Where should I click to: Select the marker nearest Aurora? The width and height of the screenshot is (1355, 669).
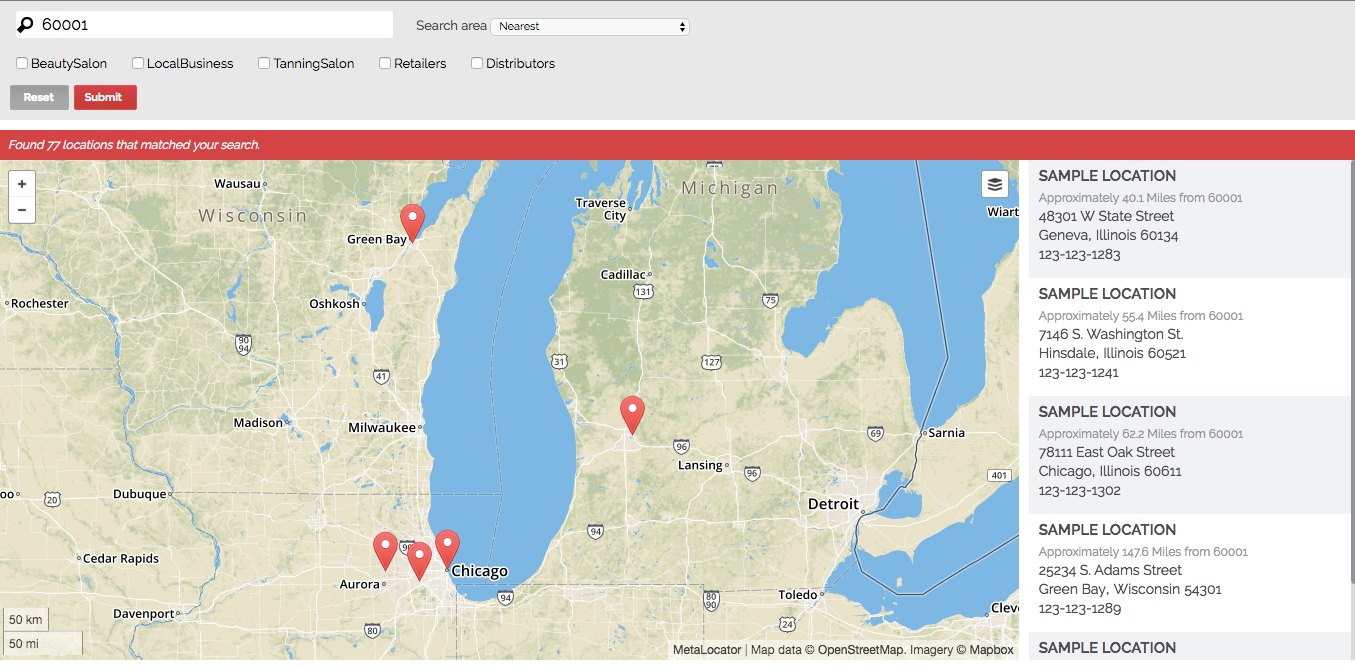coord(385,551)
